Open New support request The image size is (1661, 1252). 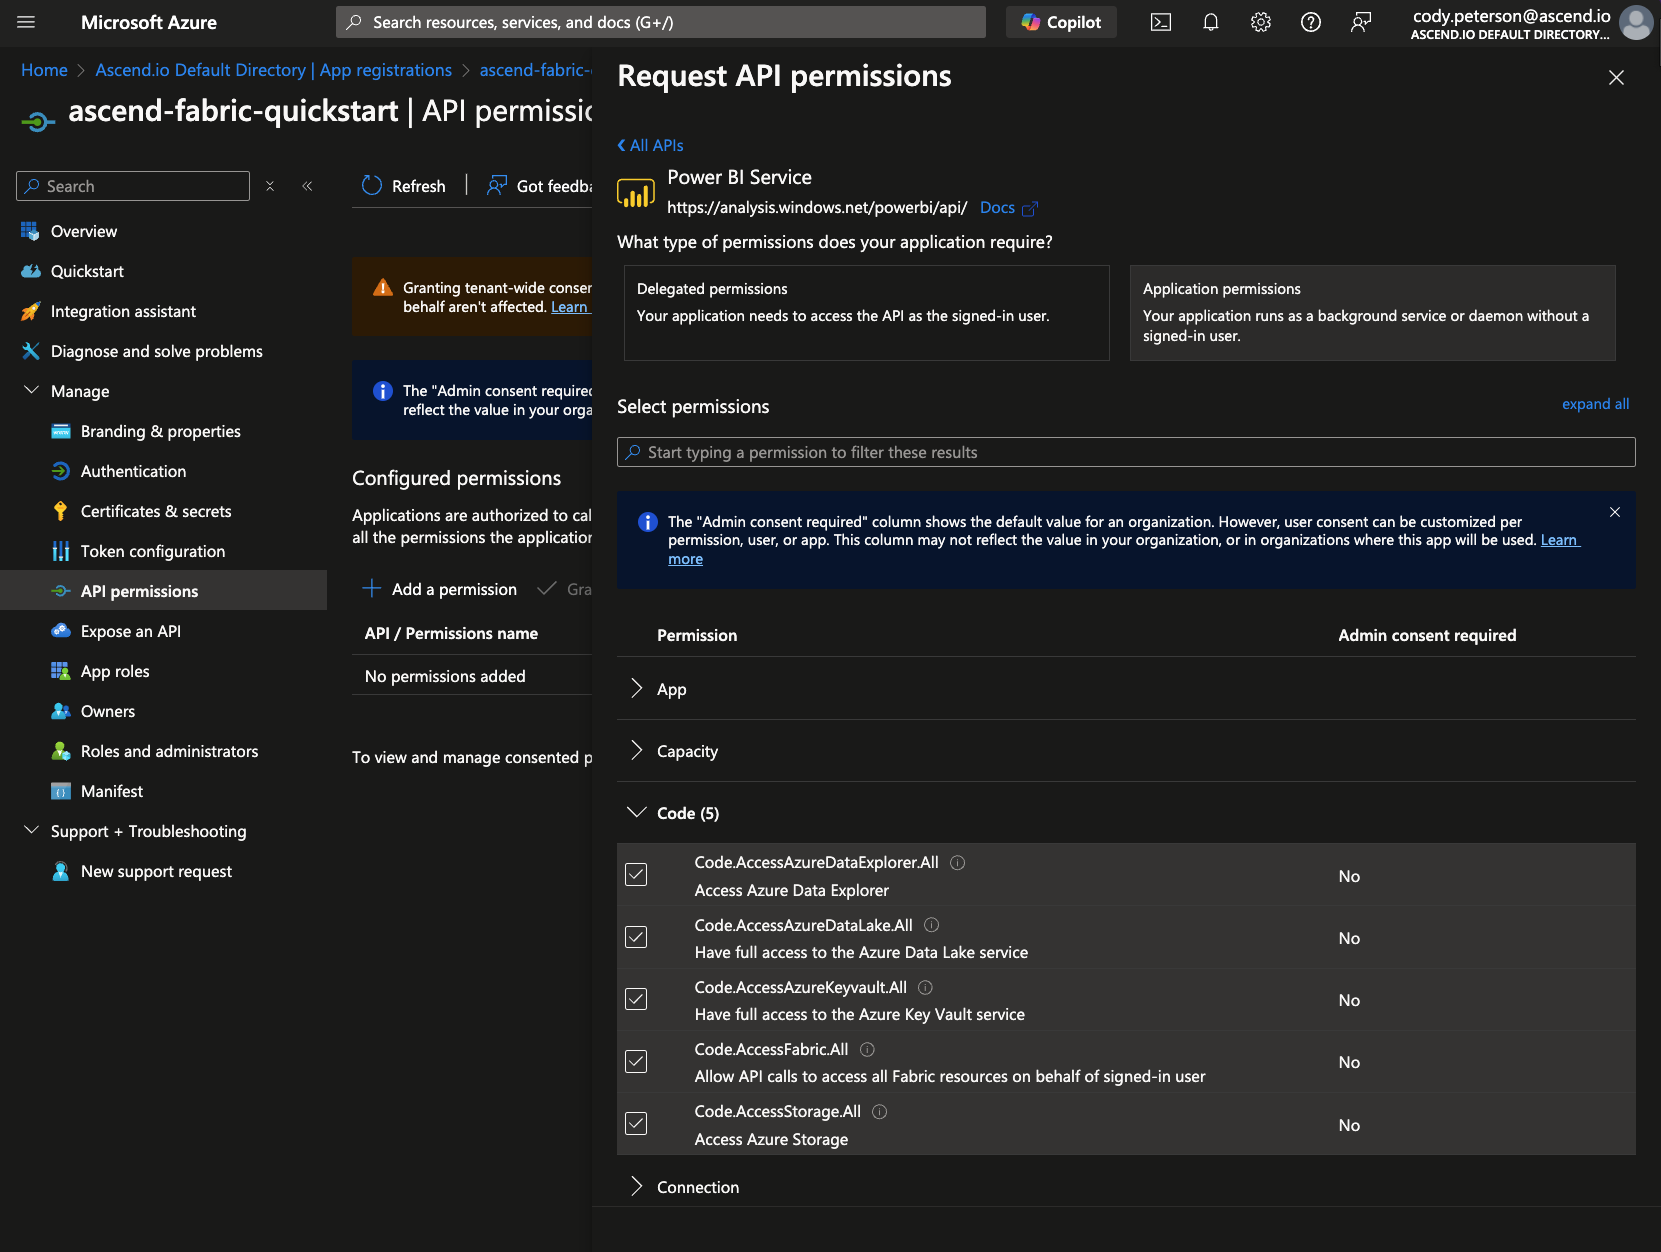click(156, 871)
